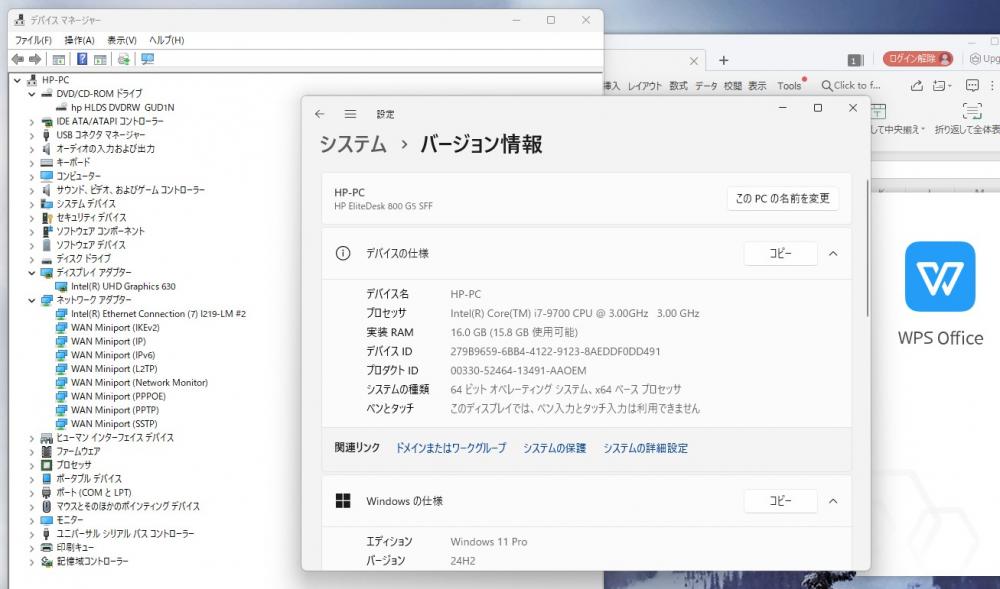Expand the モニター node
Viewport: 1000px width, 589px height.
coord(31,520)
